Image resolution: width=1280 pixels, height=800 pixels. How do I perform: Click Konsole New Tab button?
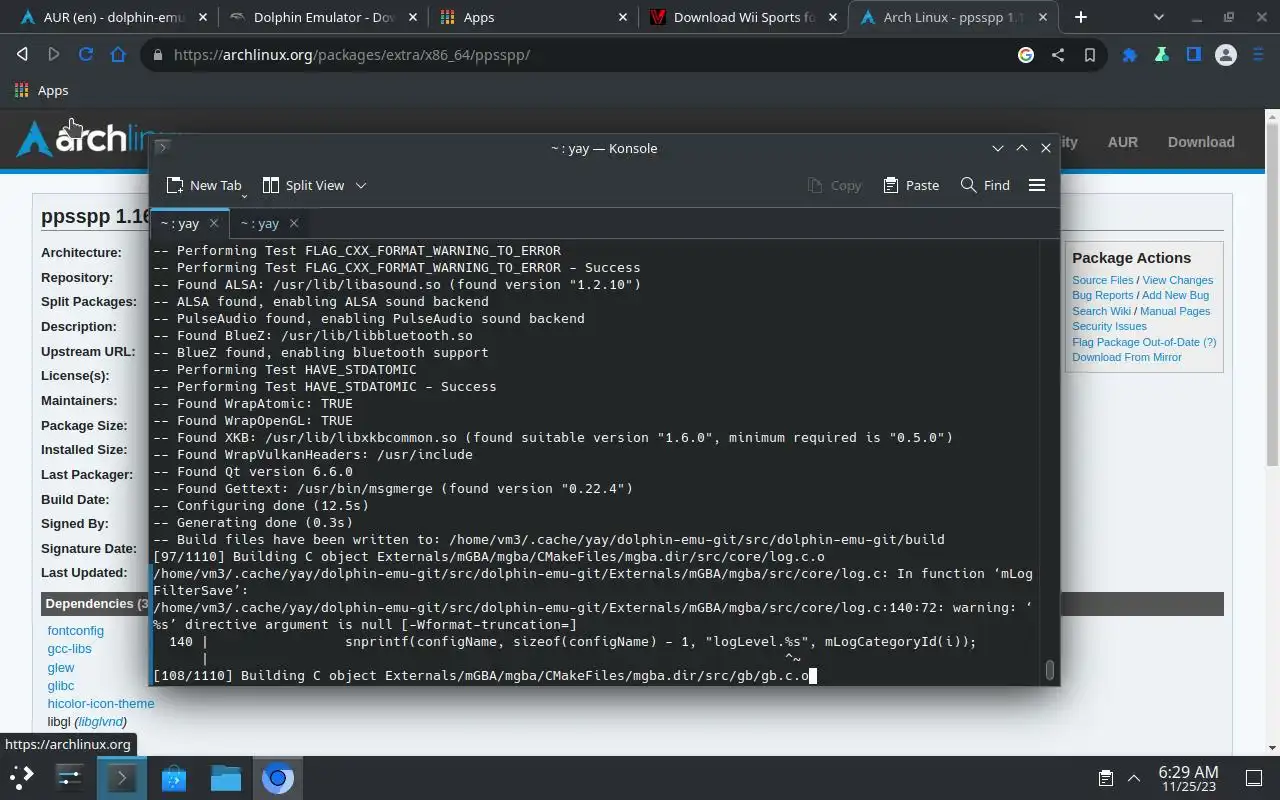(x=203, y=185)
